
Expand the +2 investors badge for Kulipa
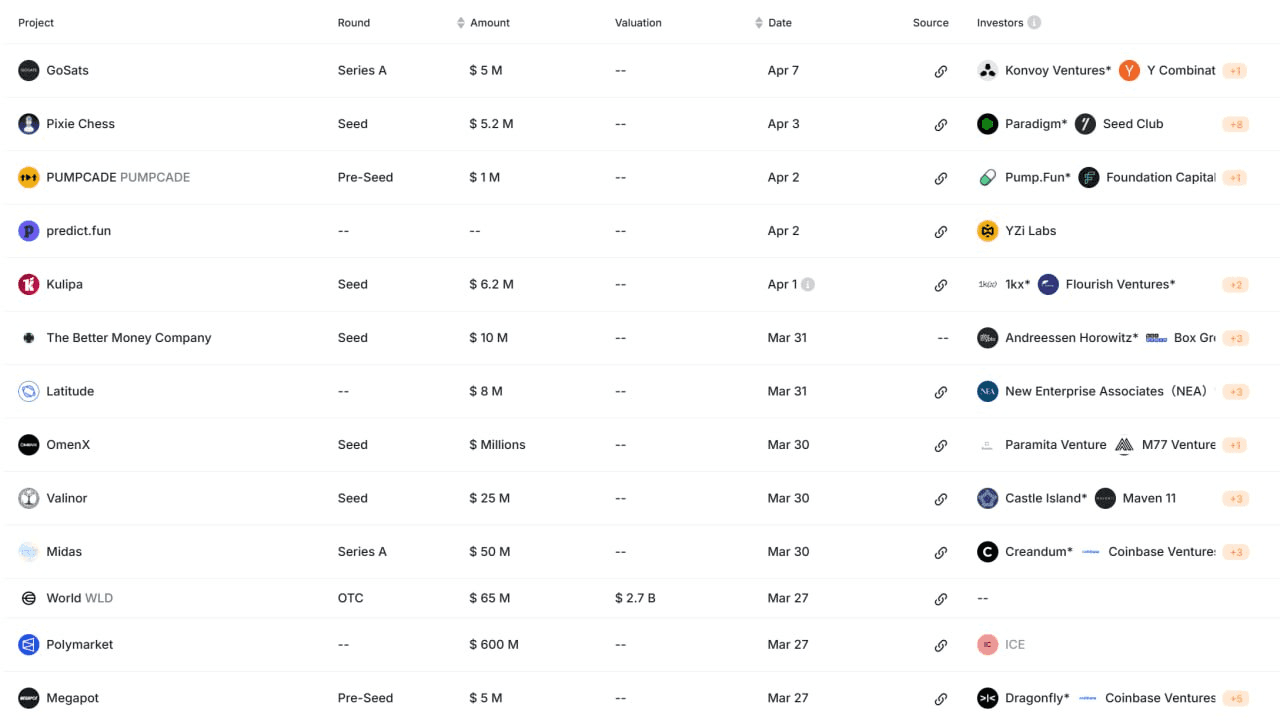[1235, 285]
